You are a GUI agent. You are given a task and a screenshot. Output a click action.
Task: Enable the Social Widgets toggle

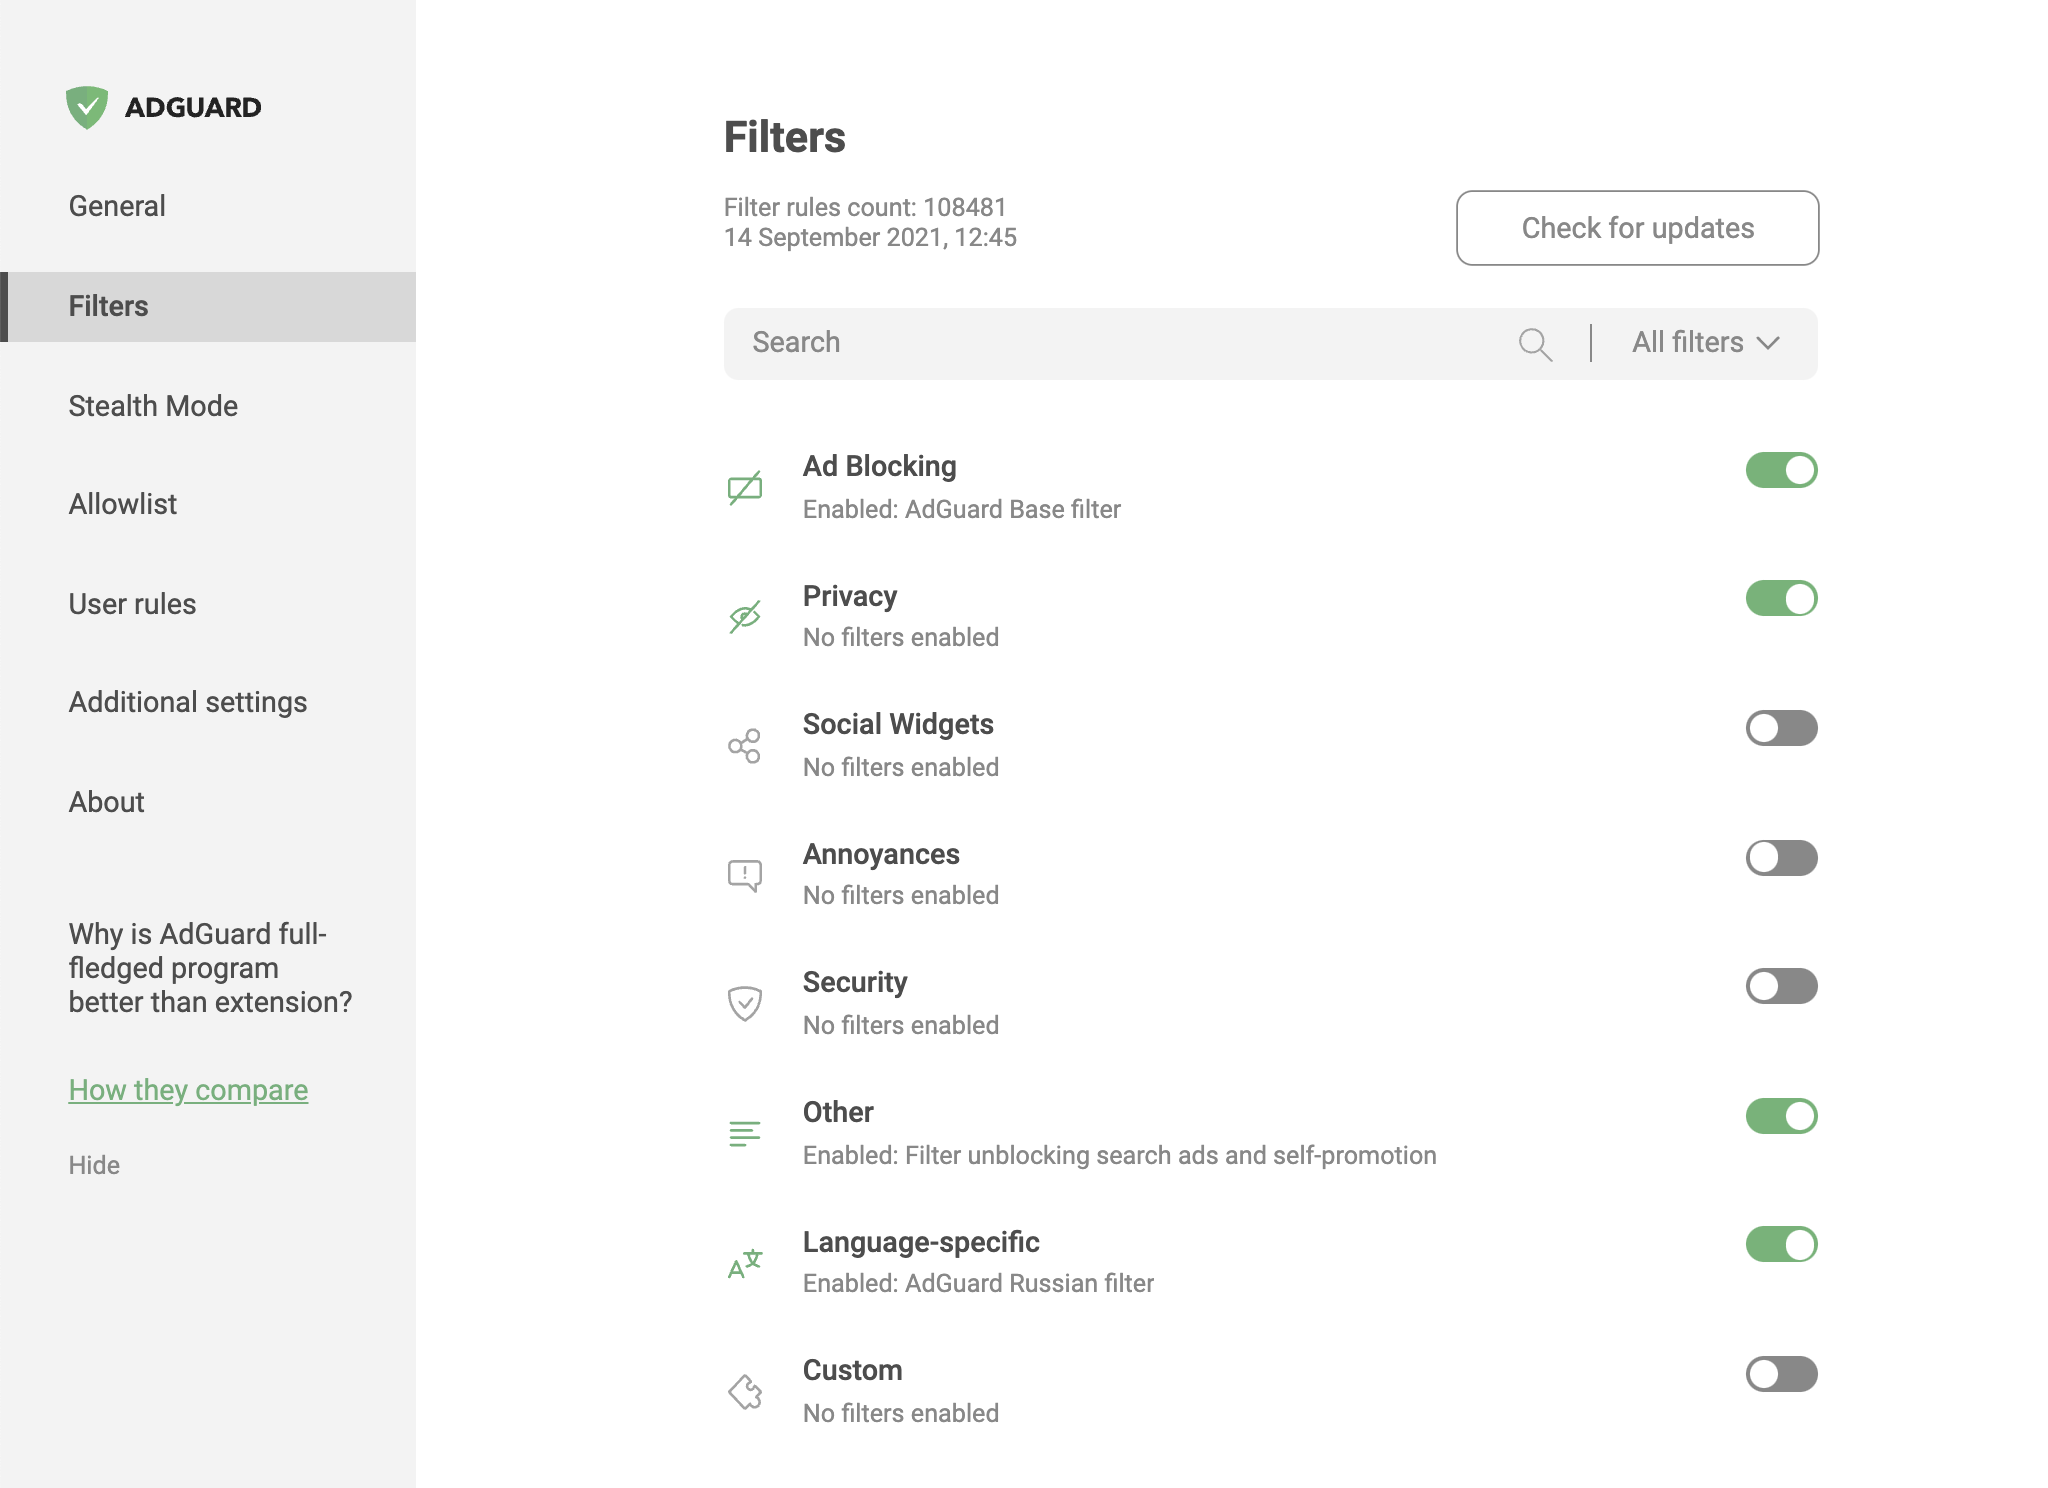click(1779, 728)
